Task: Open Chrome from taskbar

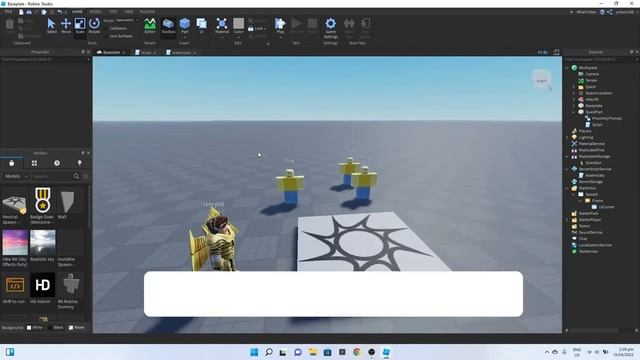Action: coord(357,352)
